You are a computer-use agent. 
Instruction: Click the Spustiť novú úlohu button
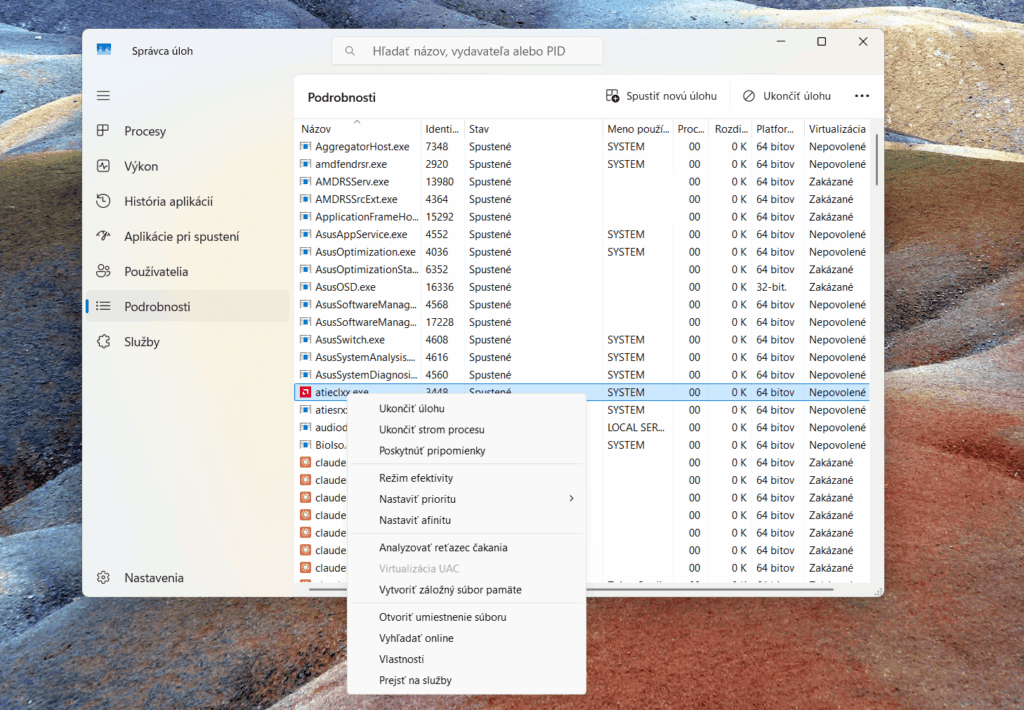(661, 96)
